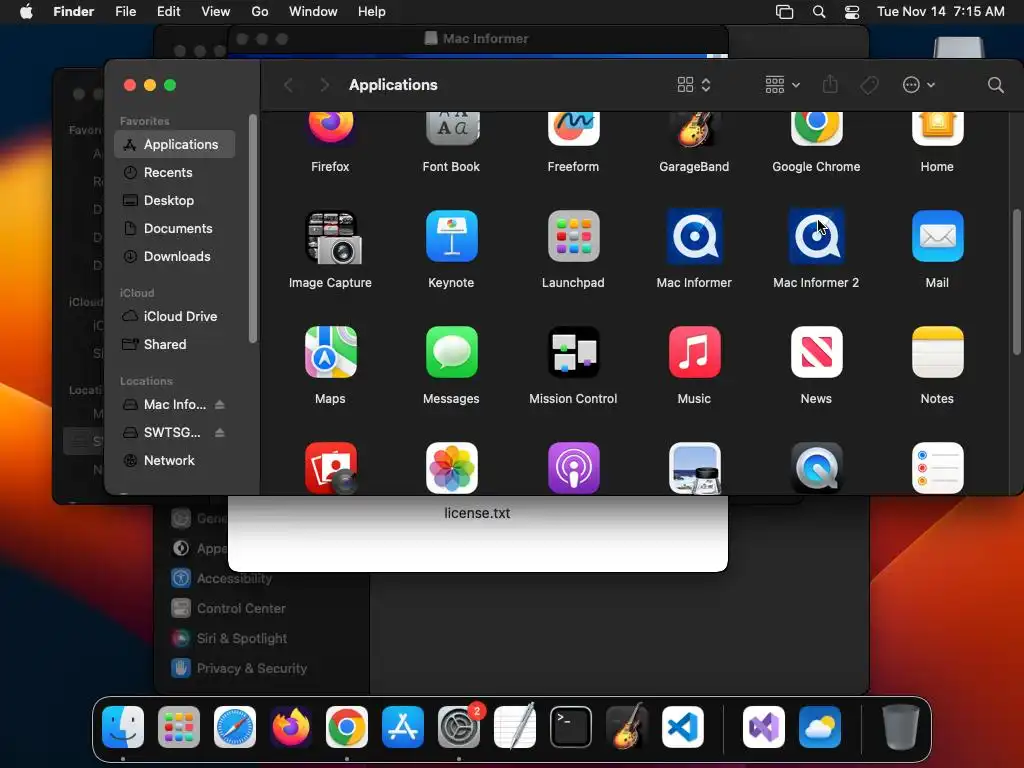Open the Group By dropdown in toolbar
The width and height of the screenshot is (1024, 768).
pos(782,85)
